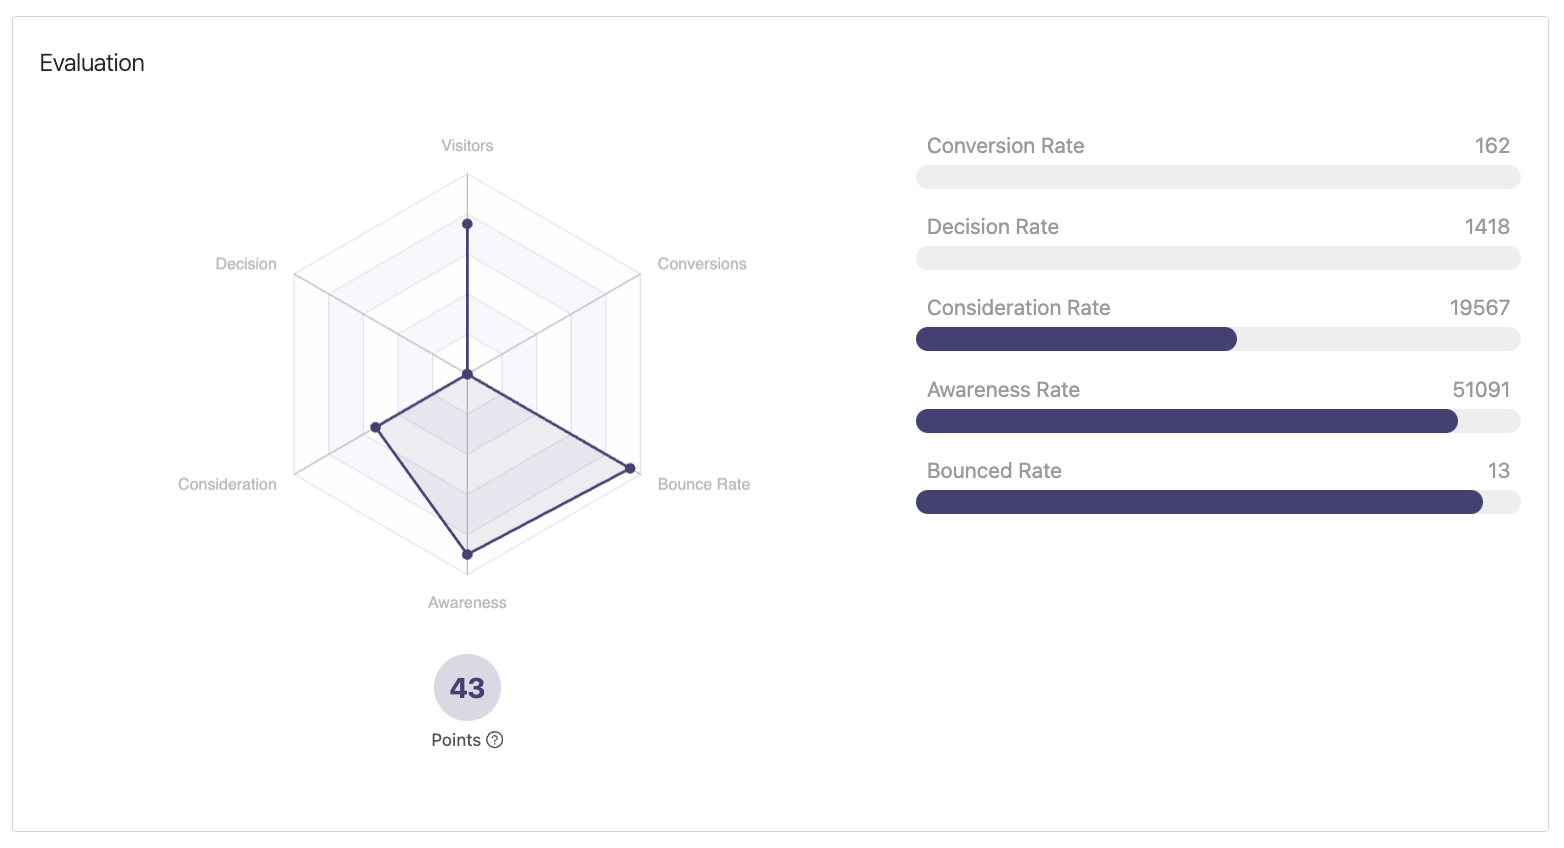Click the Decision axis label
The height and width of the screenshot is (848, 1564).
pos(245,263)
